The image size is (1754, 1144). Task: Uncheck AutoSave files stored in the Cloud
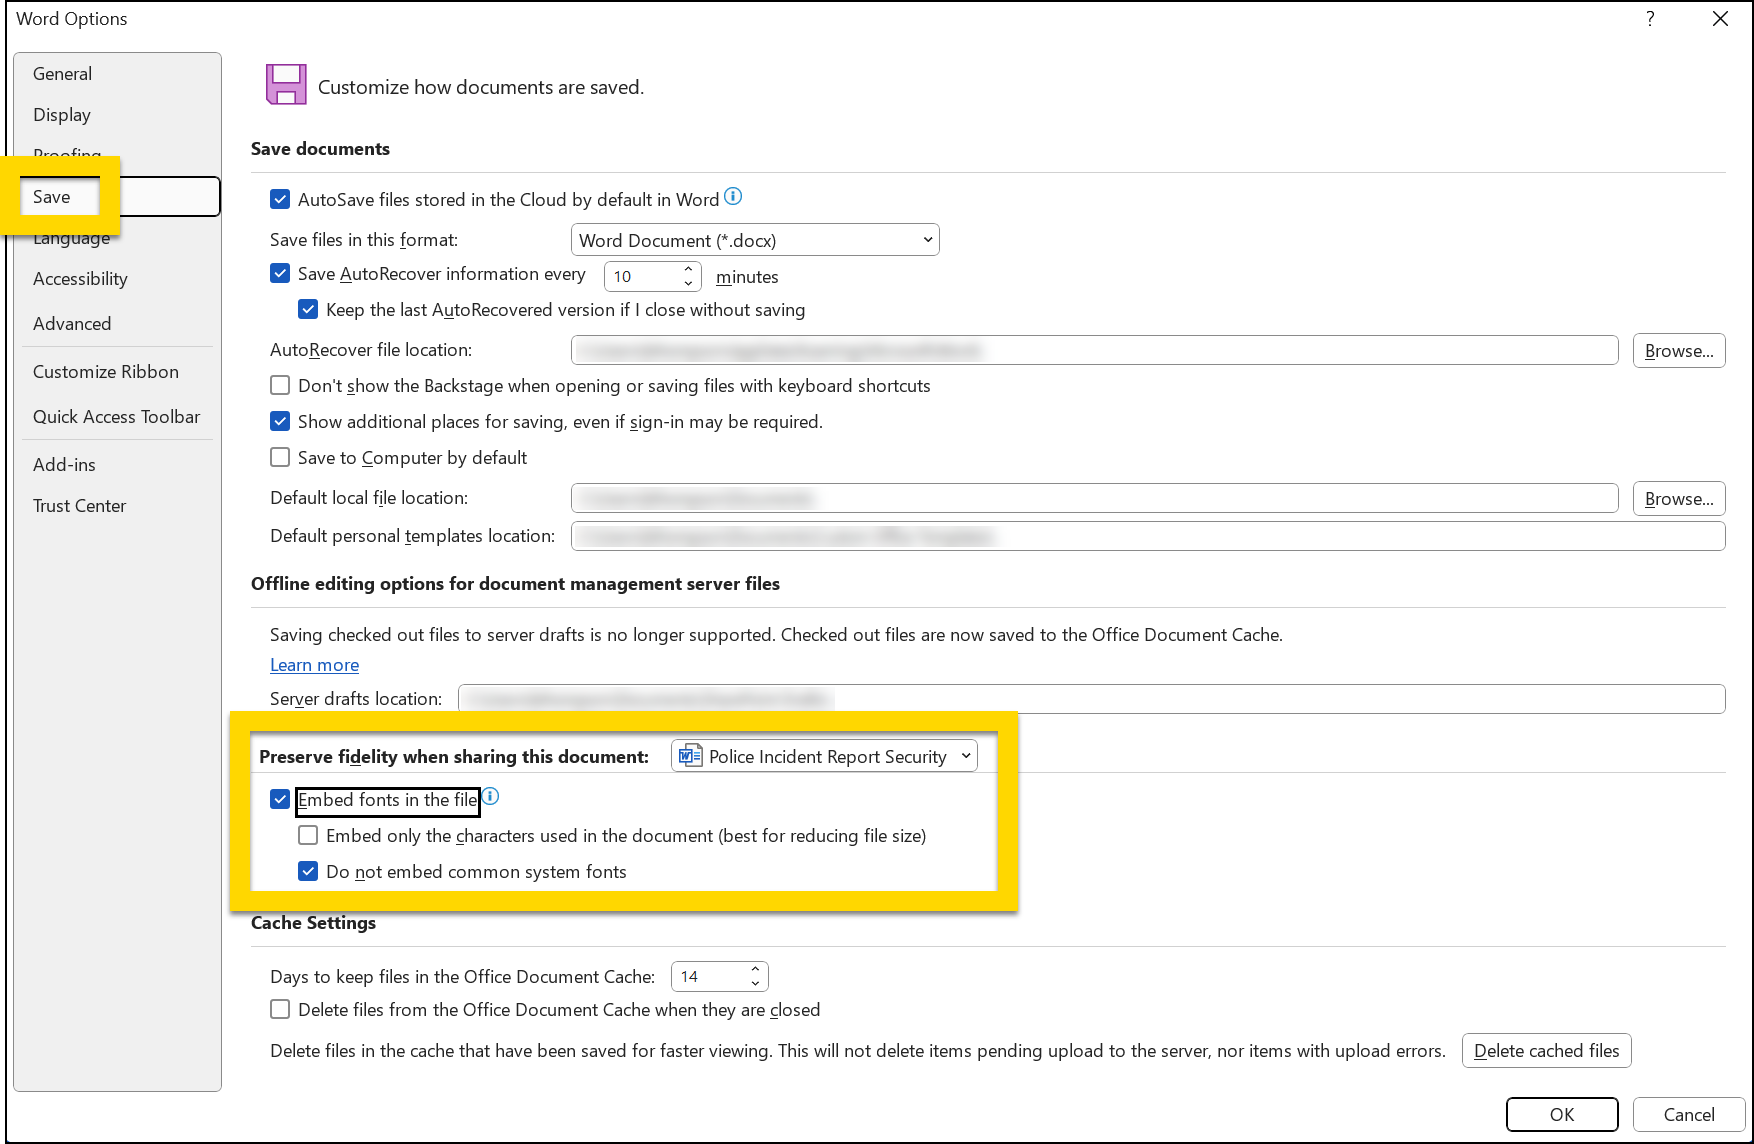pos(280,199)
